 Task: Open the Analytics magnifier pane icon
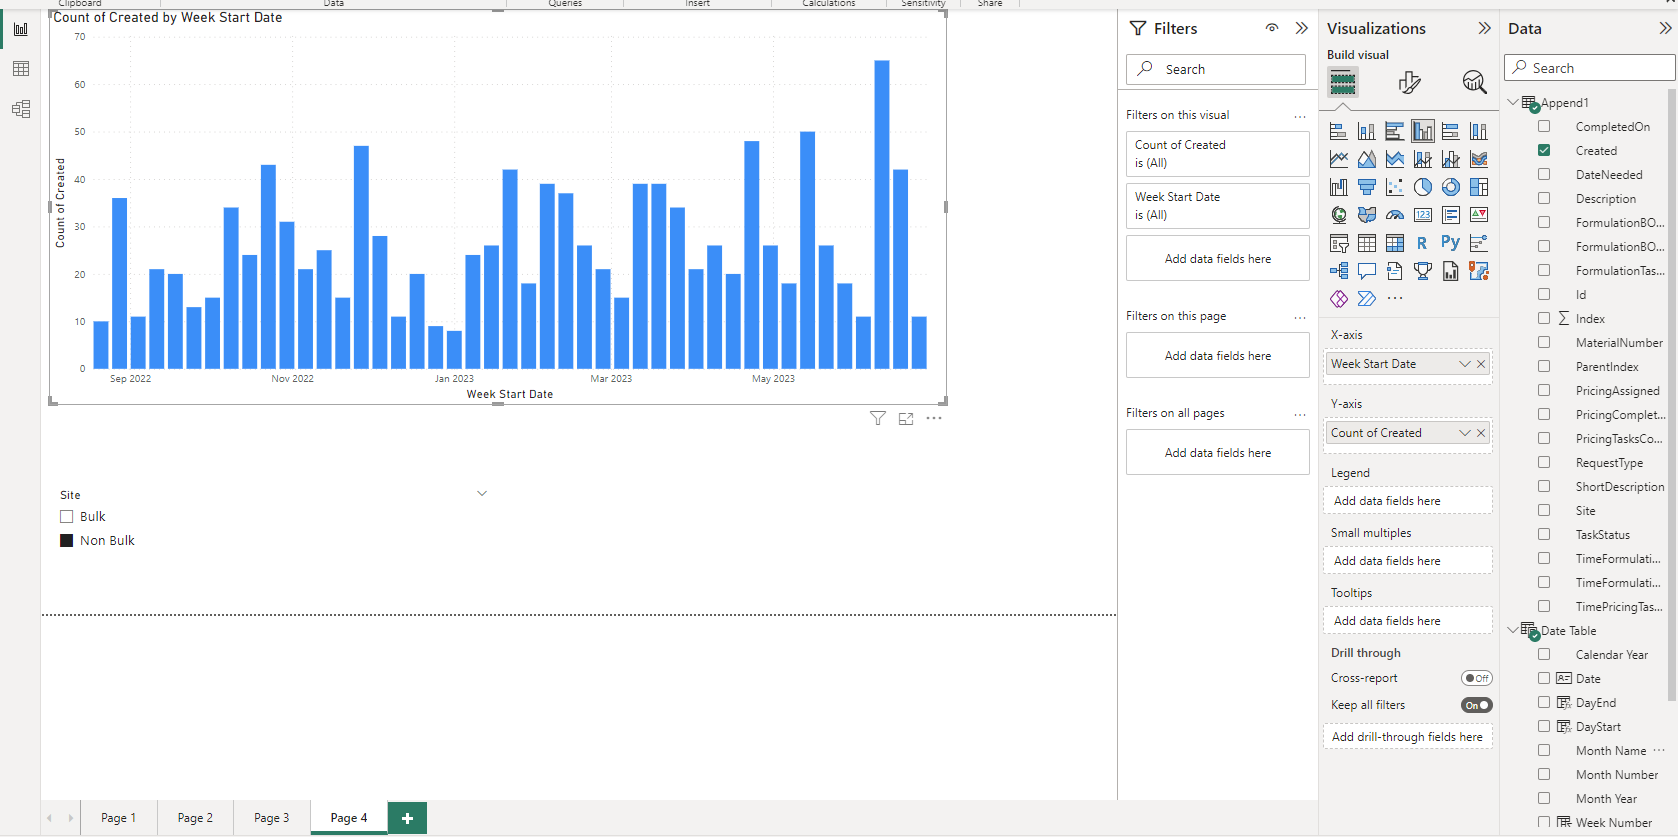1474,82
